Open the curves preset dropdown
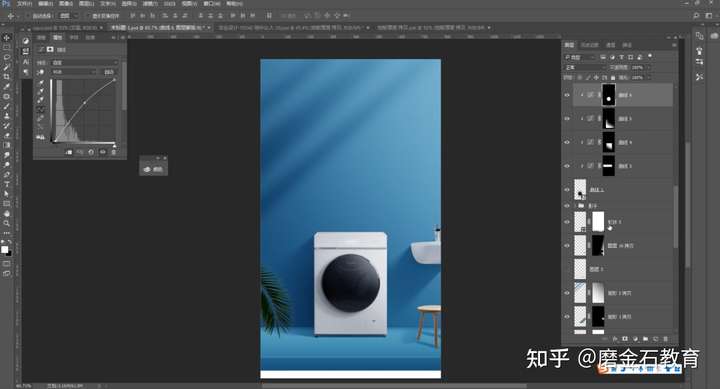Screen dimensions: 720x389 tap(84, 62)
